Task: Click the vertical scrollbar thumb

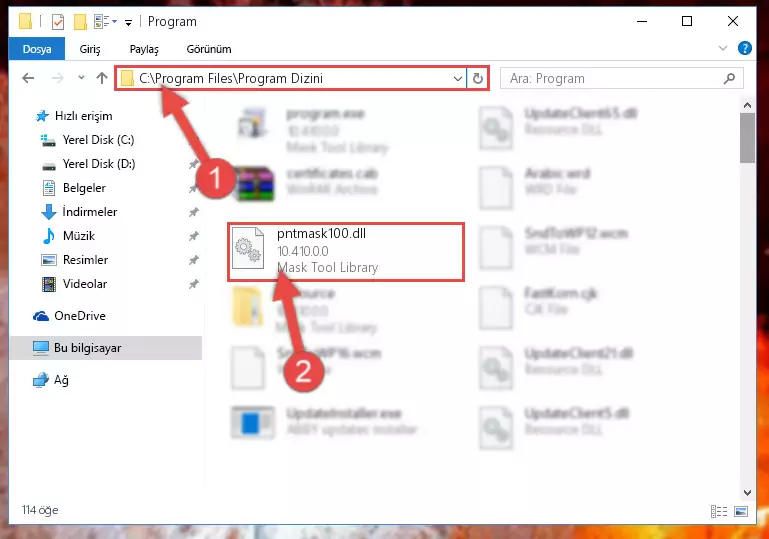Action: tap(747, 138)
